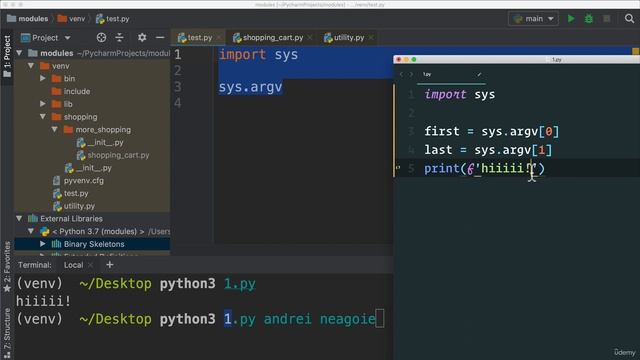This screenshot has height=360, width=640.
Task: Open Project panel settings gear
Action: 142,38
